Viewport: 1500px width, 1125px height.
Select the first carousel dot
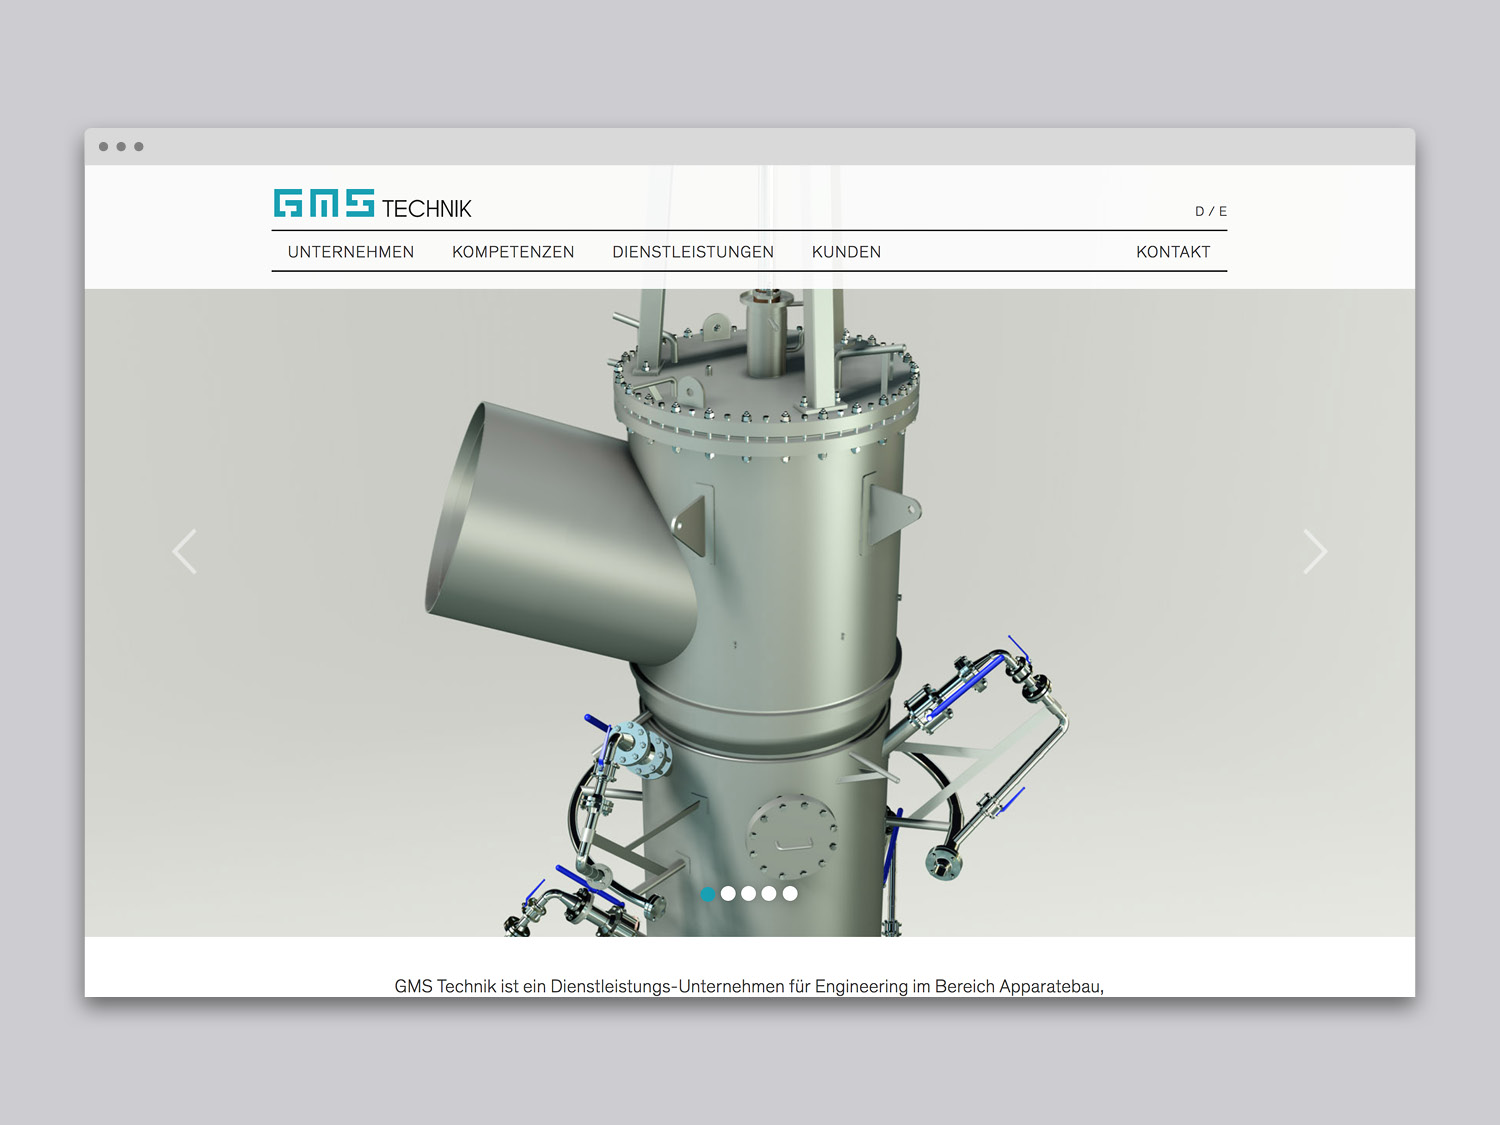(x=708, y=894)
